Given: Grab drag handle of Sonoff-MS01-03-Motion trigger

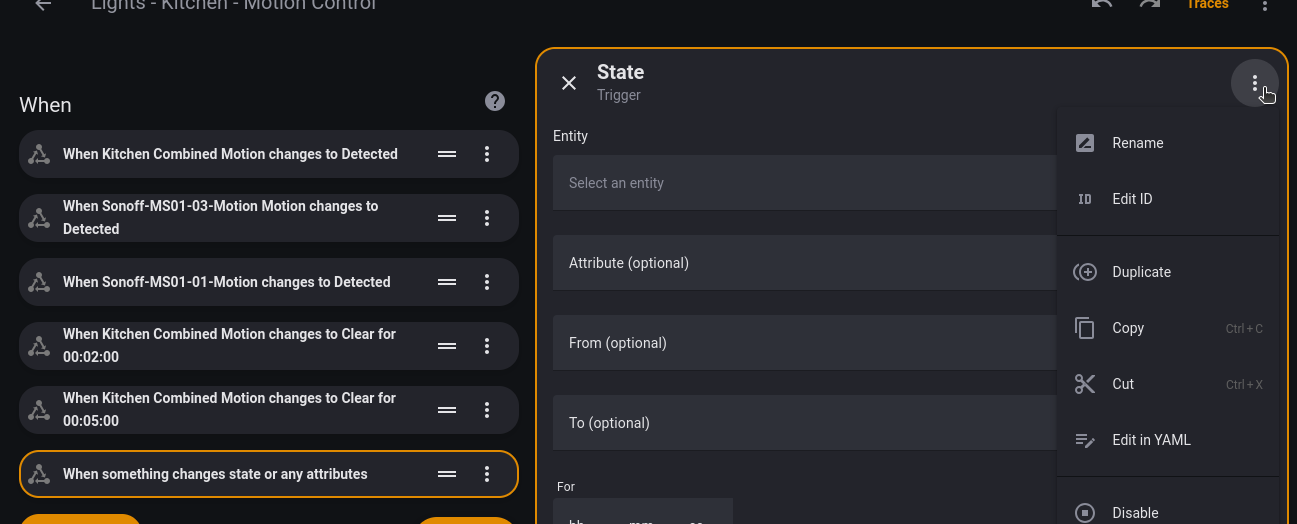Looking at the screenshot, I should click(447, 218).
